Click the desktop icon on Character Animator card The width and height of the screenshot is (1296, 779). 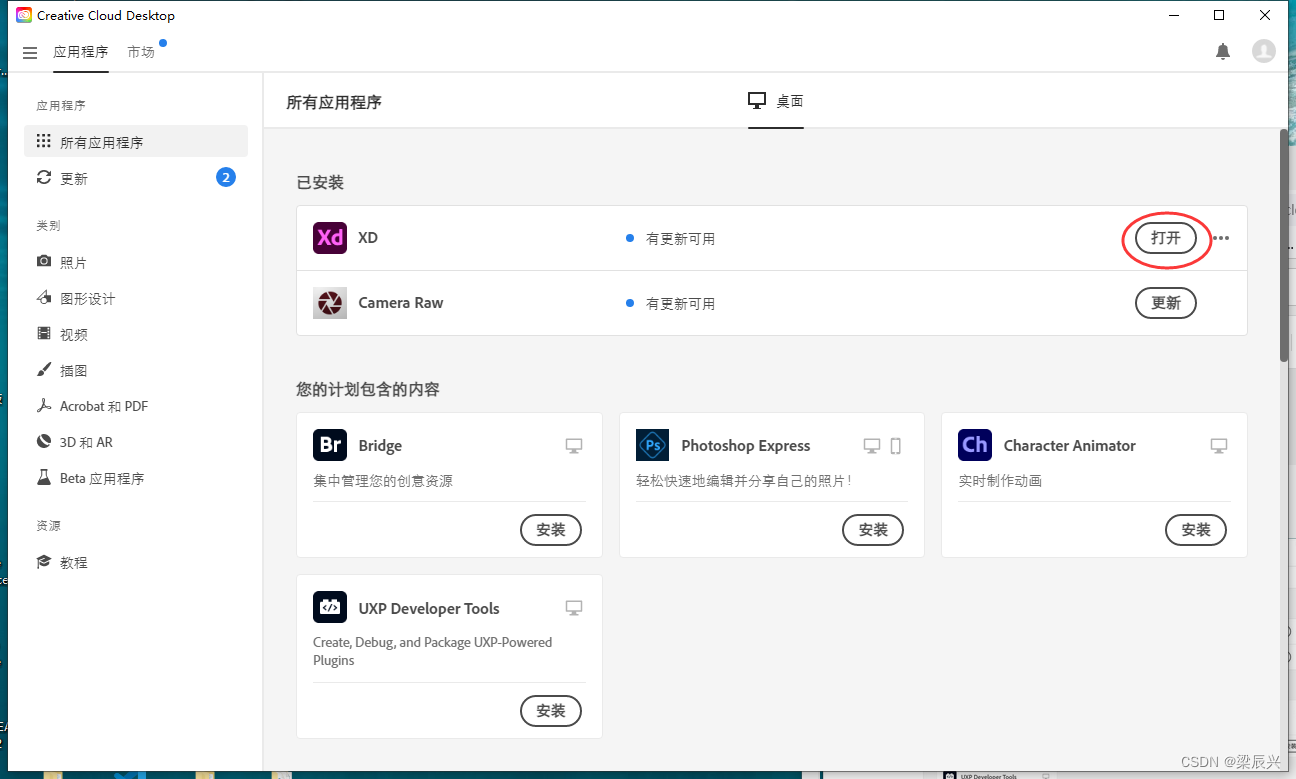[1219, 446]
